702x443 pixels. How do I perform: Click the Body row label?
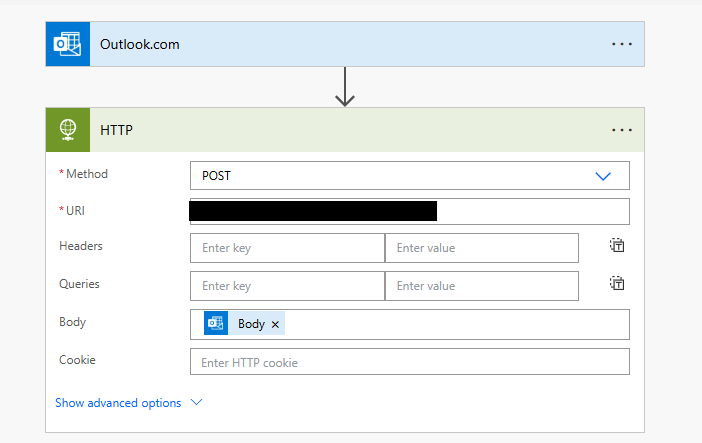pyautogui.click(x=73, y=322)
